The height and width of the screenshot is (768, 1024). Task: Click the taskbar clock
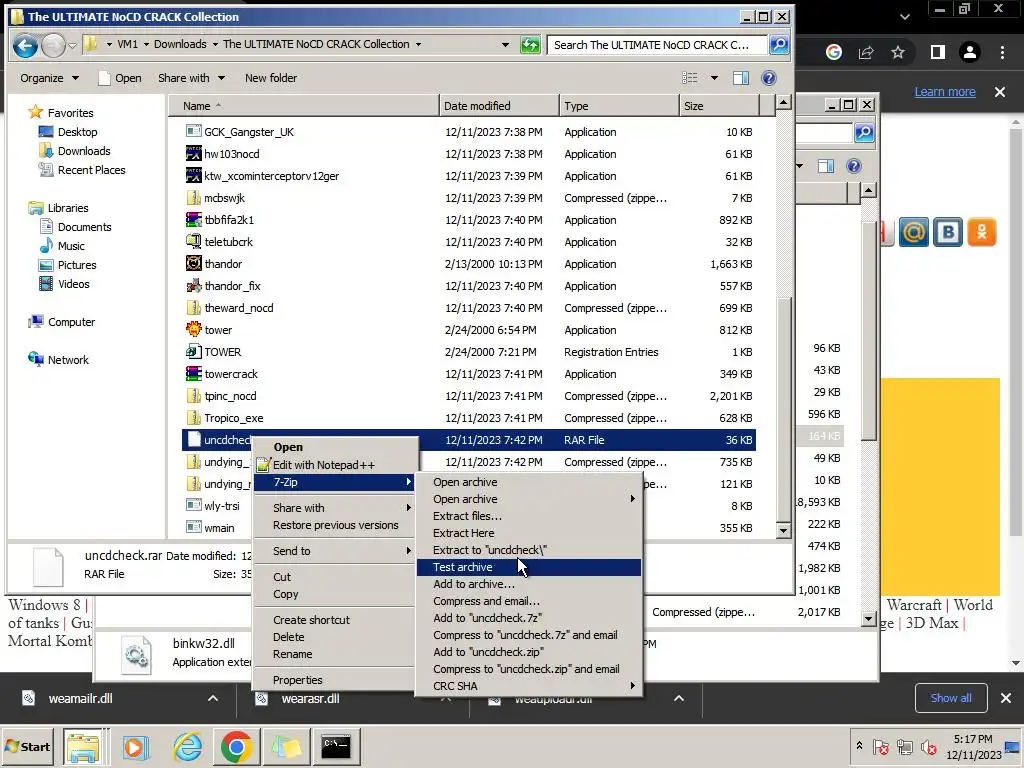point(973,746)
